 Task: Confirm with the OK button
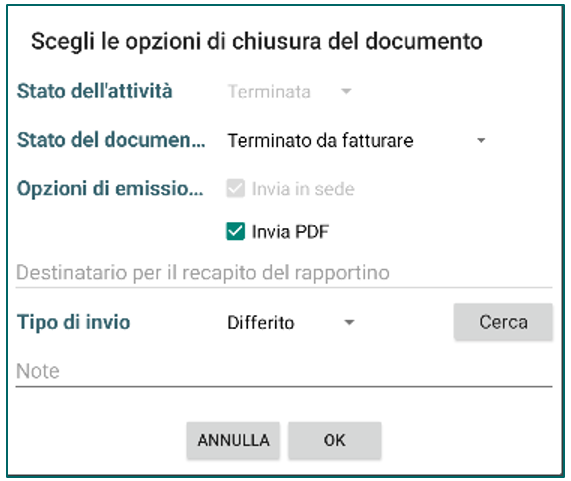334,440
